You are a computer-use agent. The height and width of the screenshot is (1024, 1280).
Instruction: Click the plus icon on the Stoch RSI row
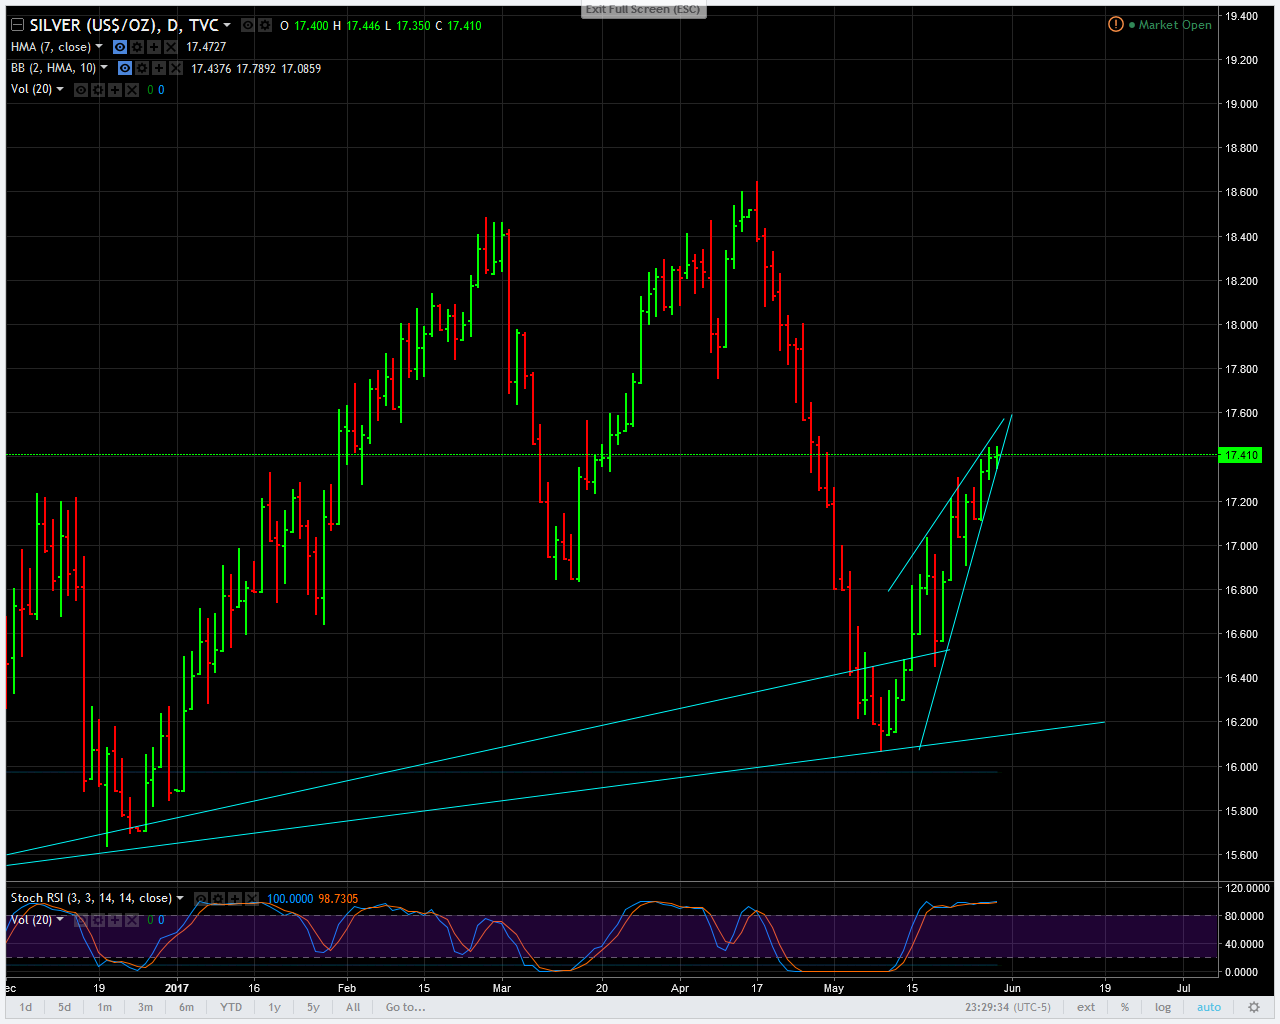235,899
